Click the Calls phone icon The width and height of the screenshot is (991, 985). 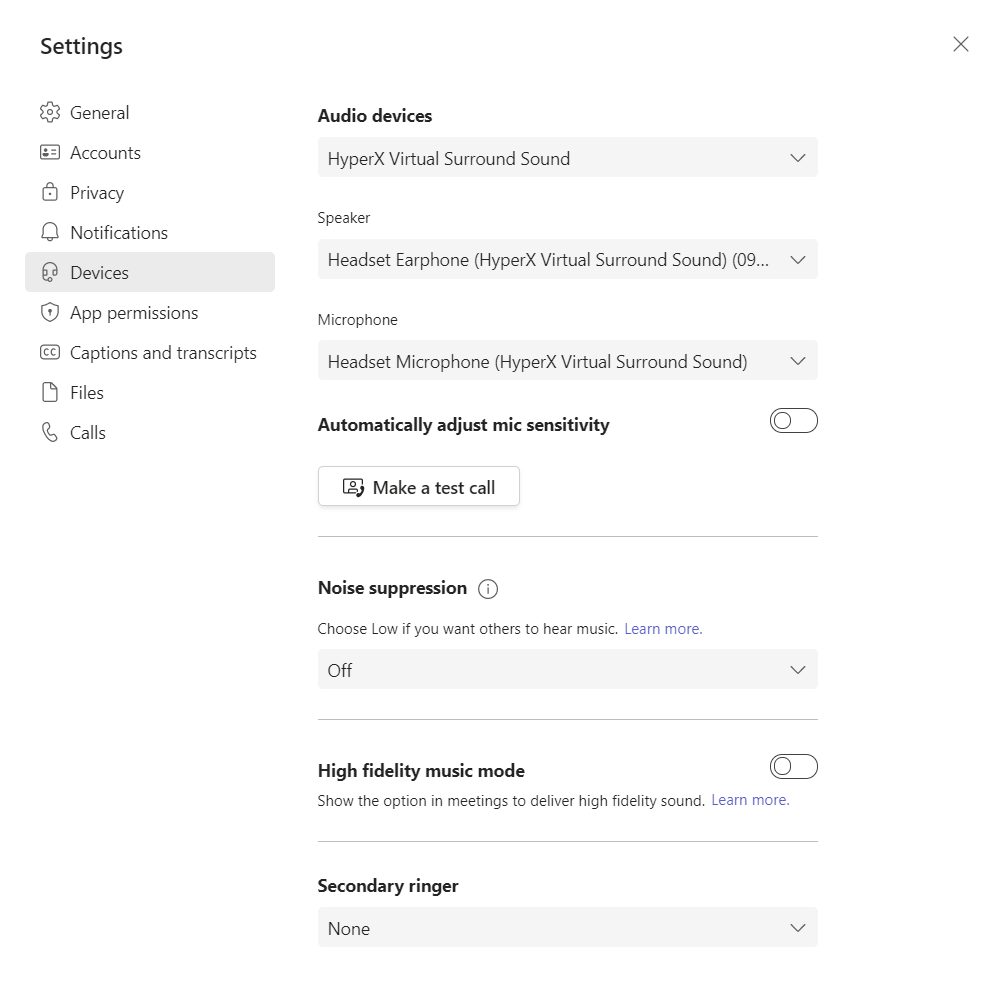[x=50, y=433]
